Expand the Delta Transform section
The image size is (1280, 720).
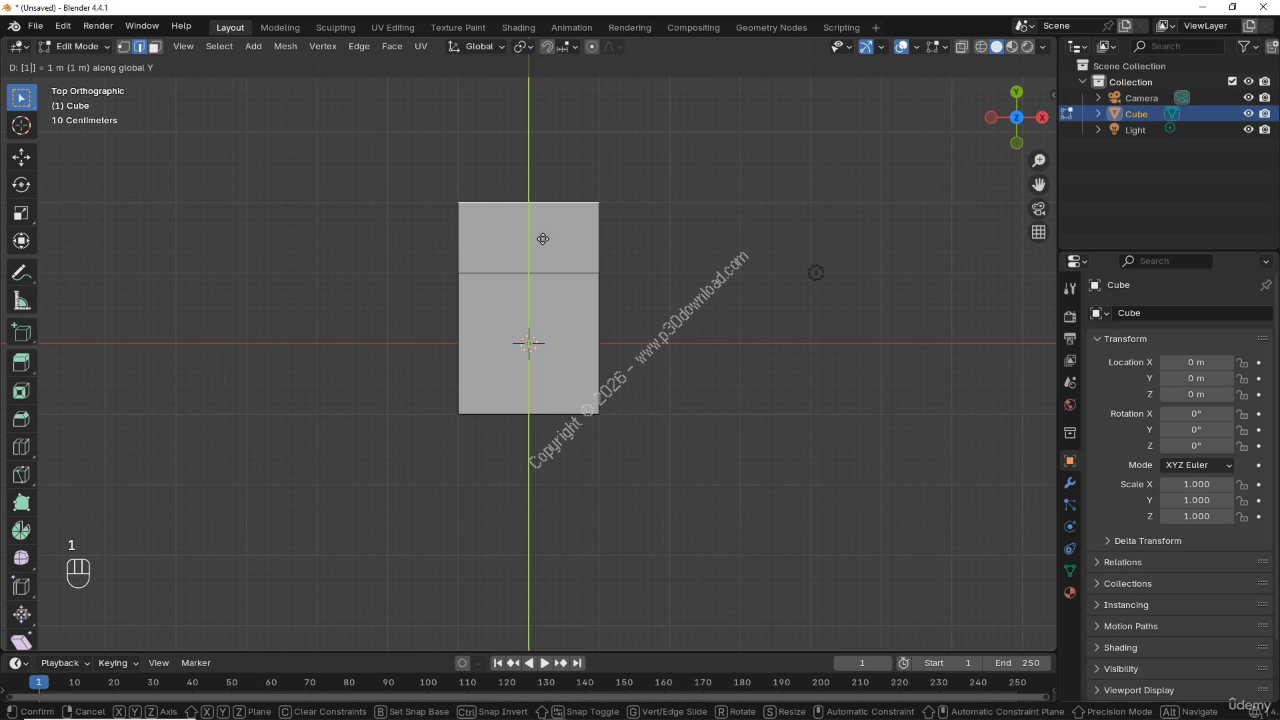[1147, 541]
